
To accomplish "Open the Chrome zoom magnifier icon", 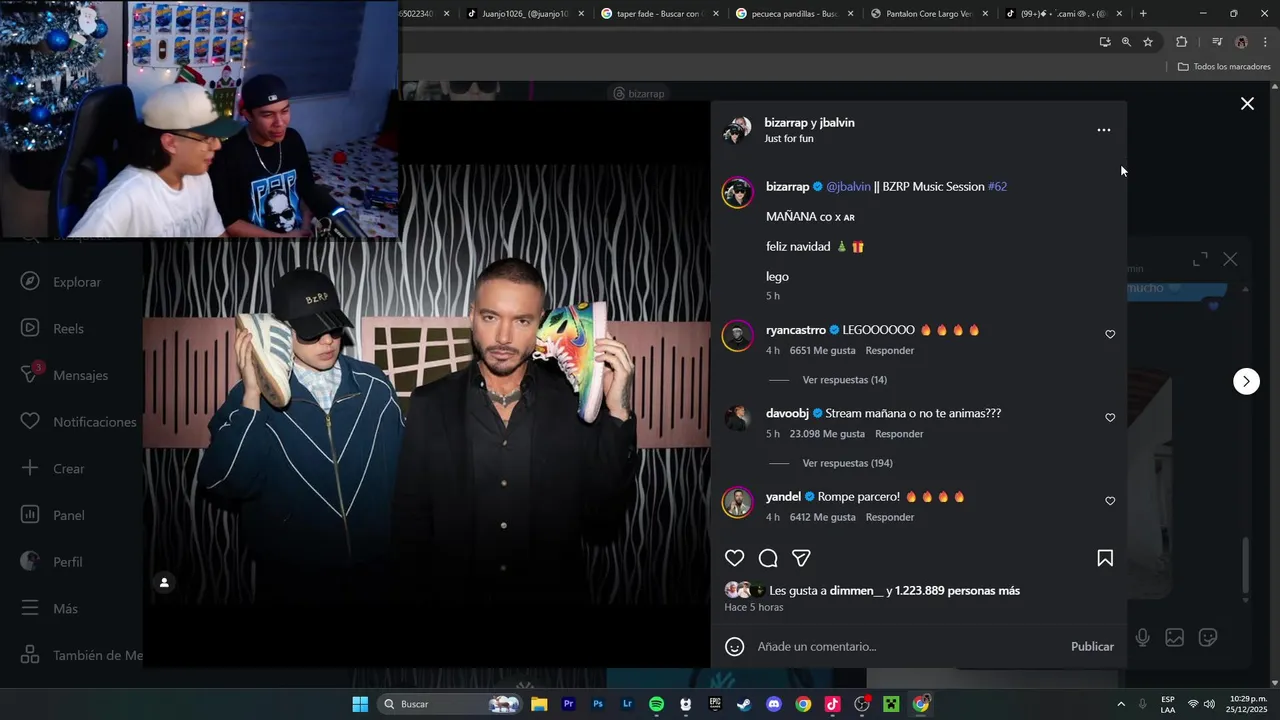I will click(x=1126, y=42).
